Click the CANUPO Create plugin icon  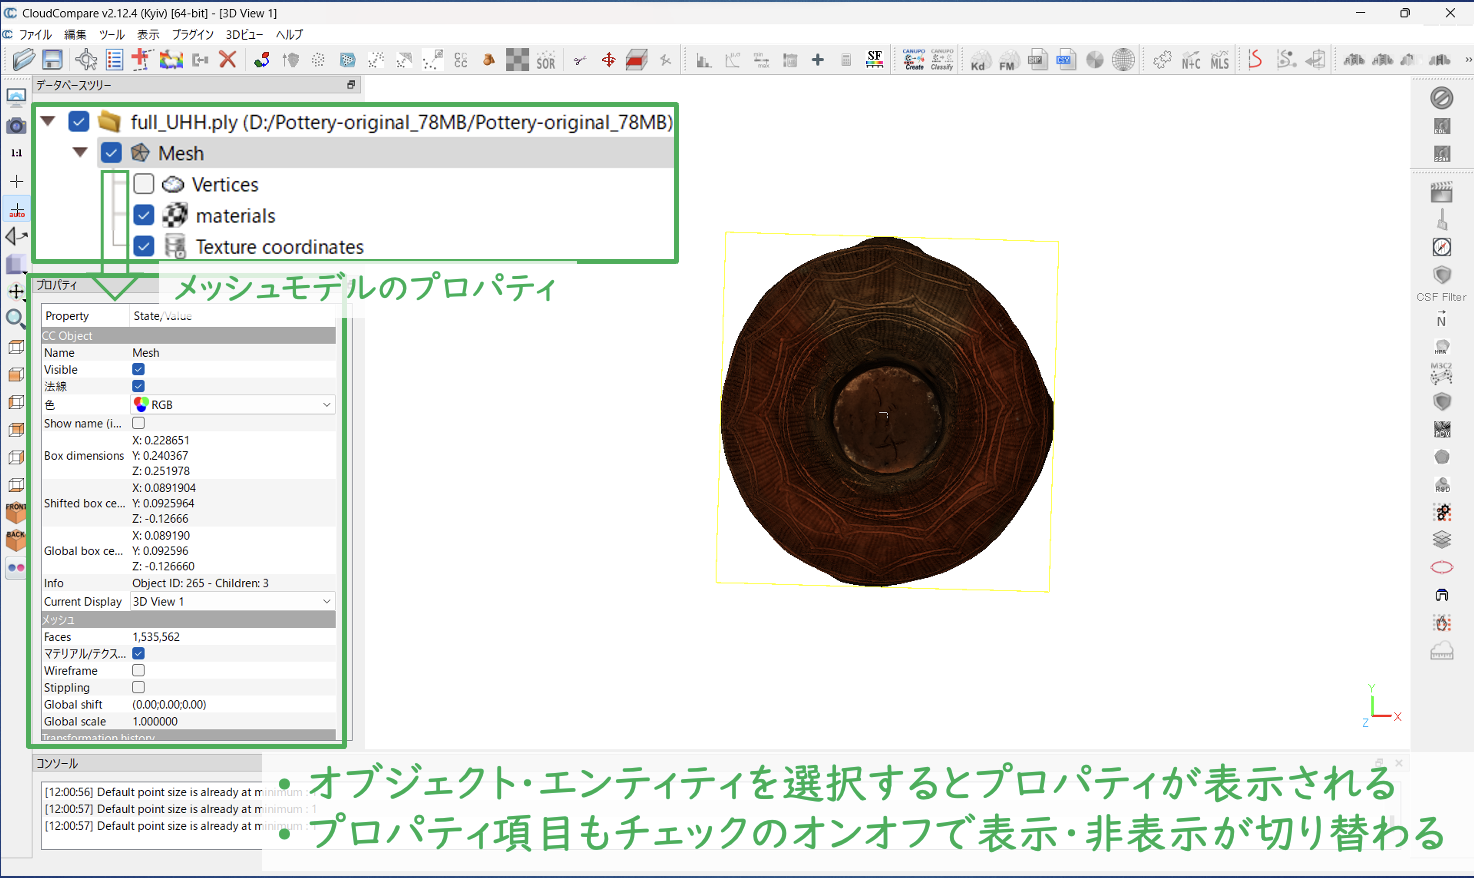(913, 60)
